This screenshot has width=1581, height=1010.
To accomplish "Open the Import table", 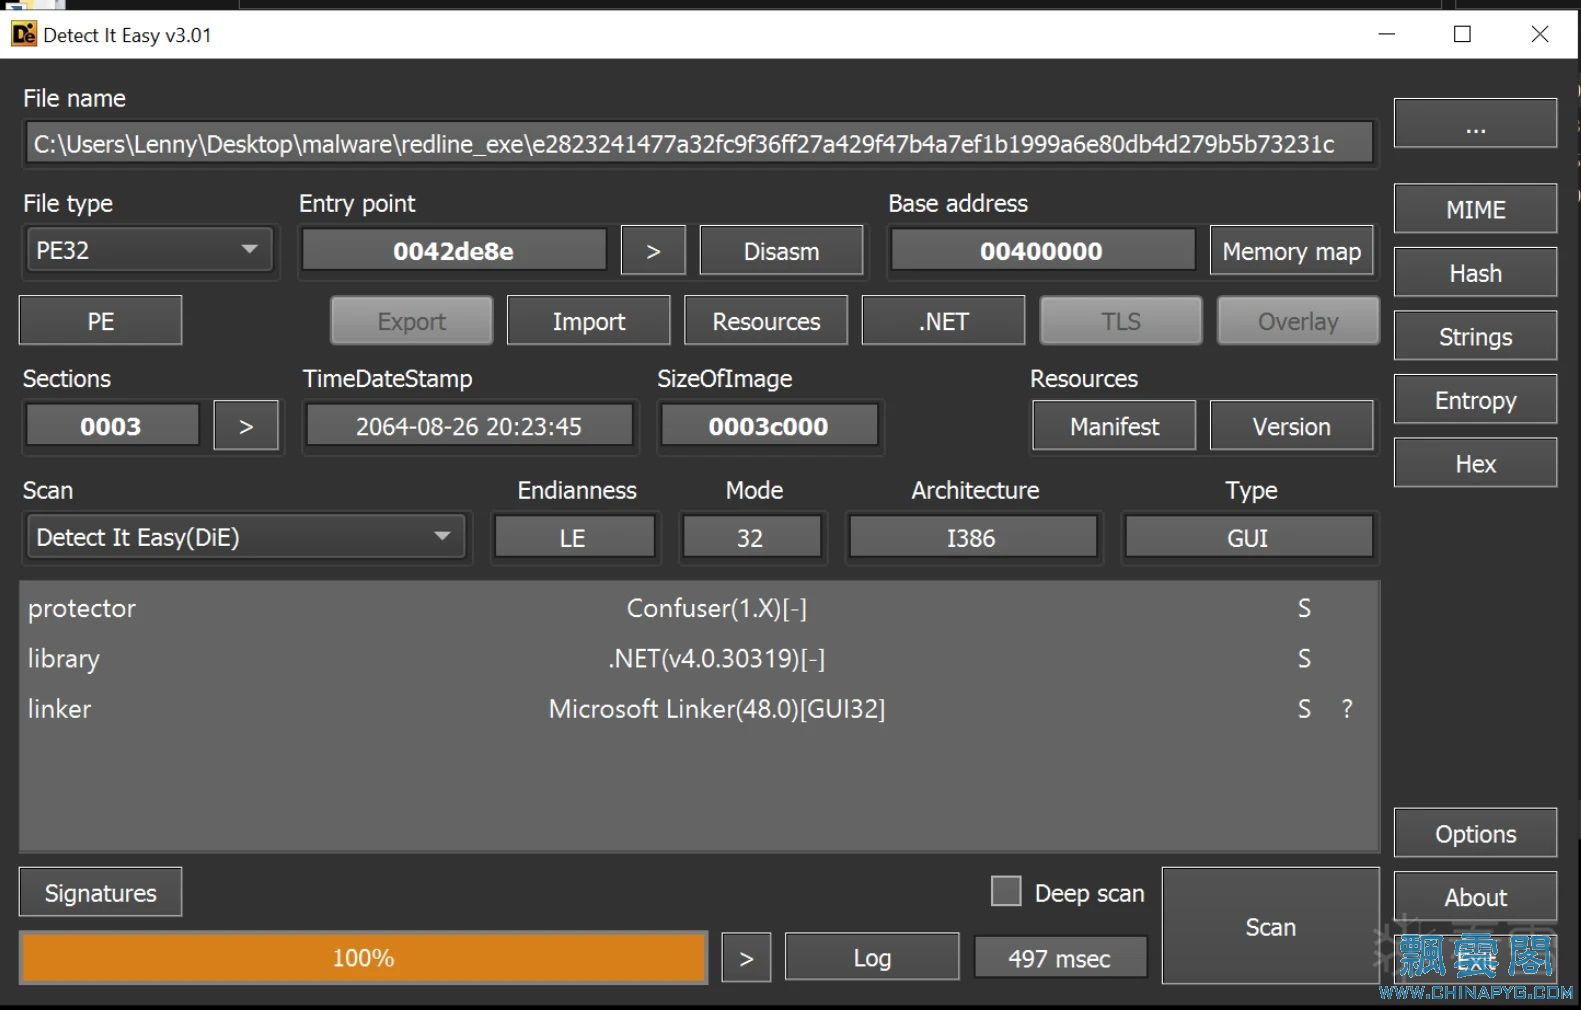I will pos(588,320).
